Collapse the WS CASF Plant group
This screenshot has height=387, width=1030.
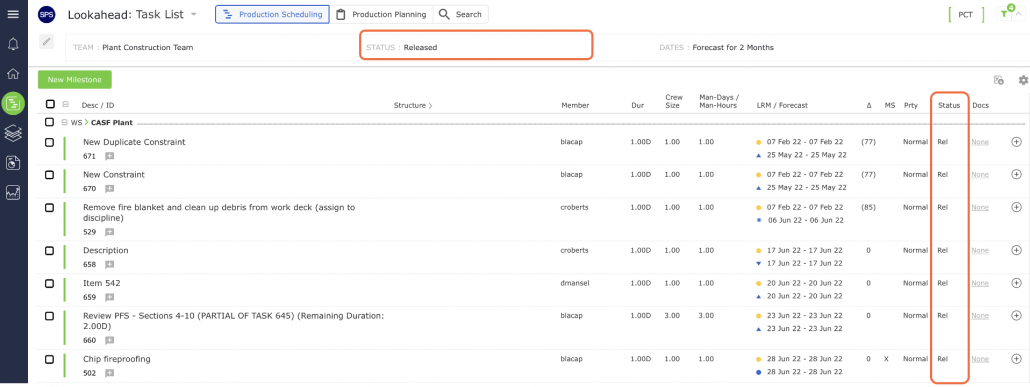64,122
